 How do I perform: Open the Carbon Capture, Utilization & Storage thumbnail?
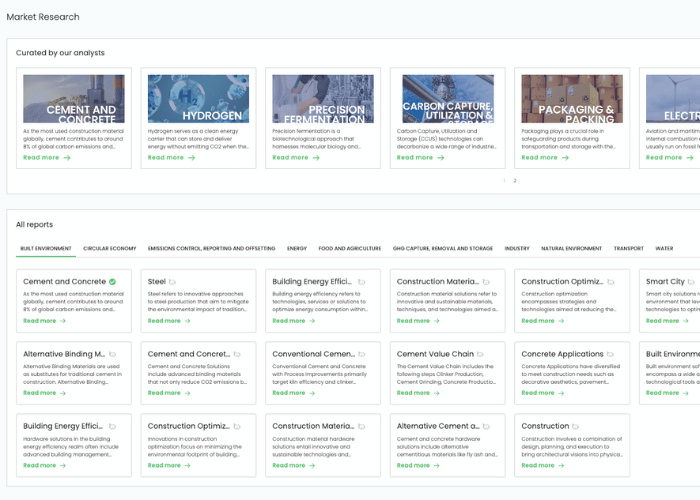click(x=448, y=99)
